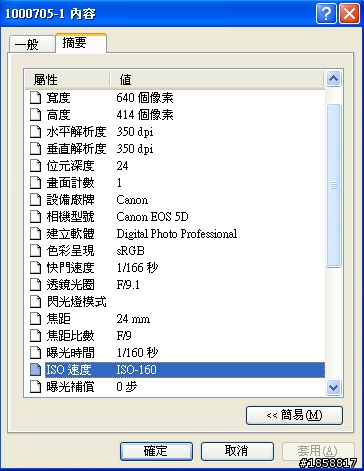Select the 快門速度 property label

[x=70, y=268]
